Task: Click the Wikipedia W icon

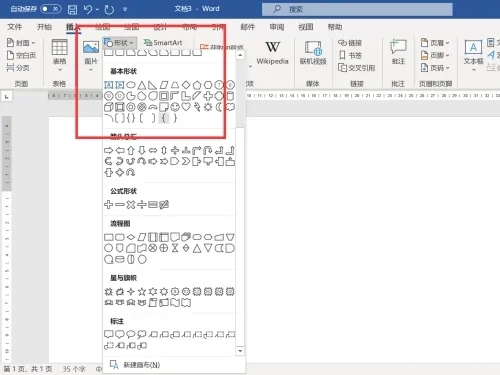Action: pyautogui.click(x=272, y=47)
